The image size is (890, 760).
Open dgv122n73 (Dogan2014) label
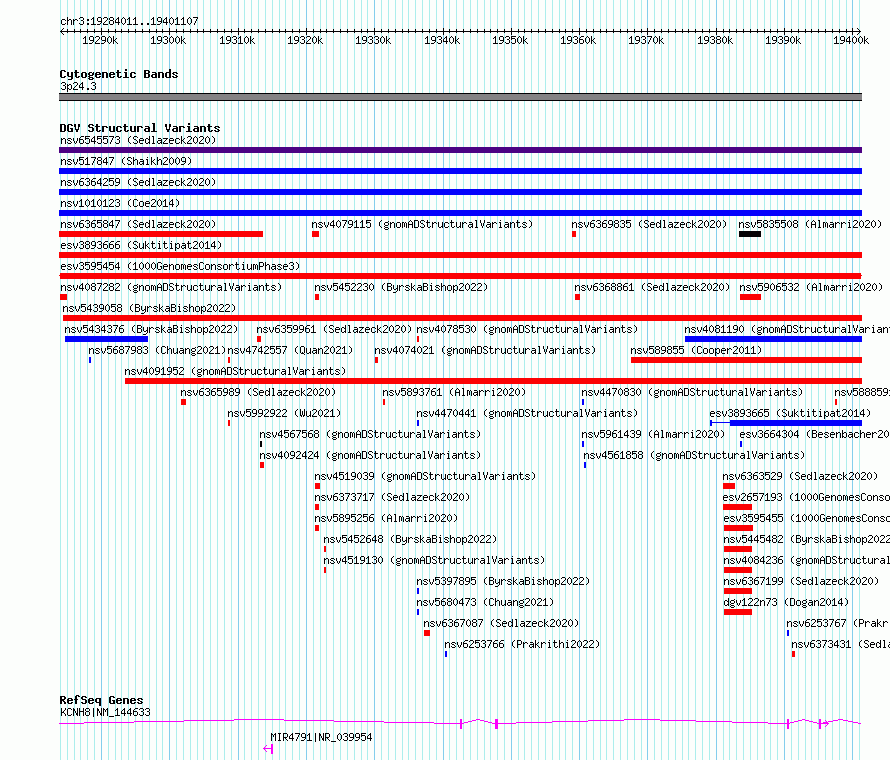point(786,602)
